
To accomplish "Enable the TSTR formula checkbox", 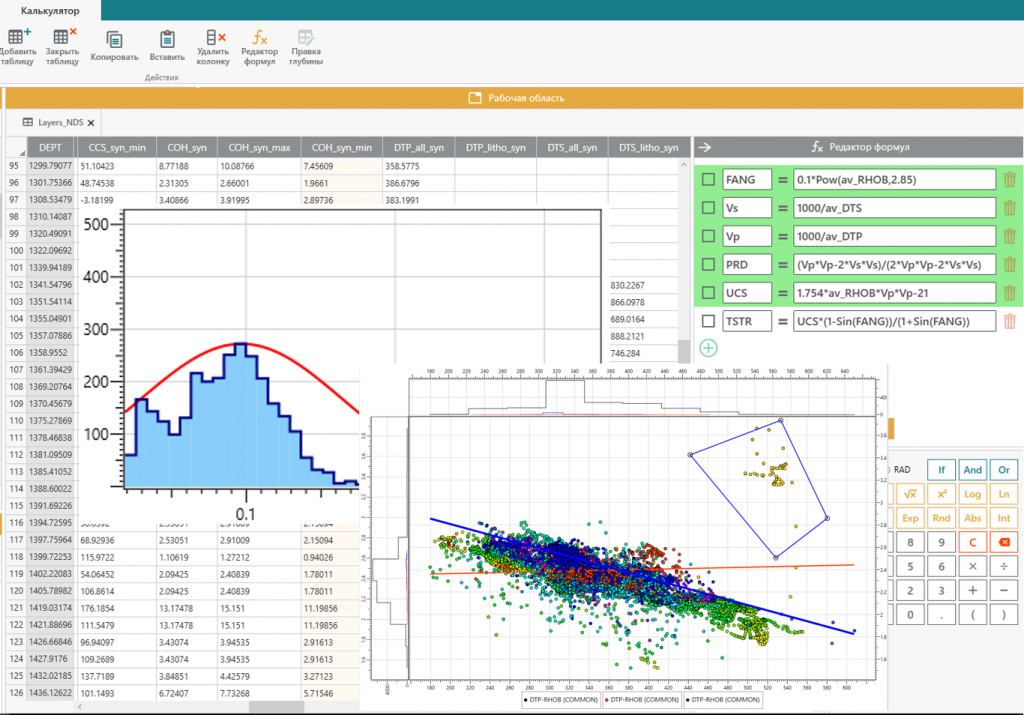I will (x=708, y=321).
